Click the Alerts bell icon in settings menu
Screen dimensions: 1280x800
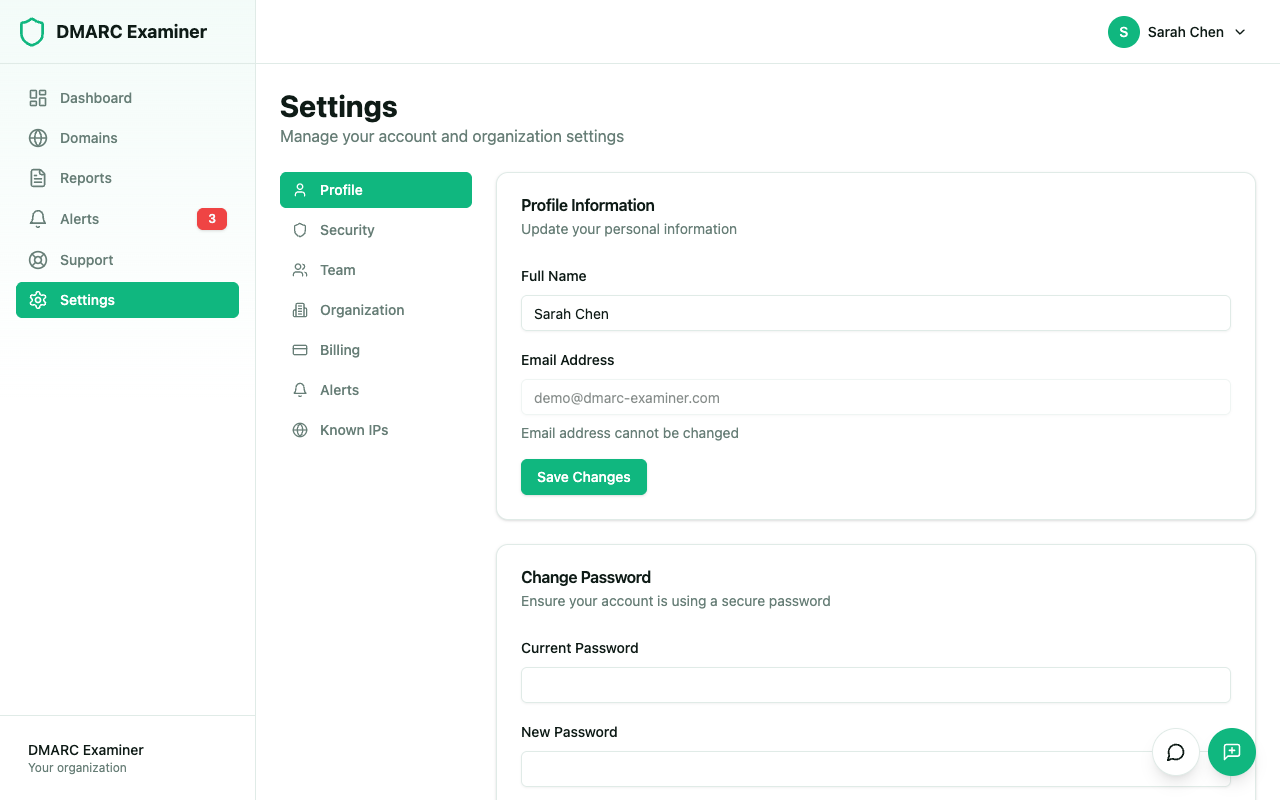tap(300, 390)
